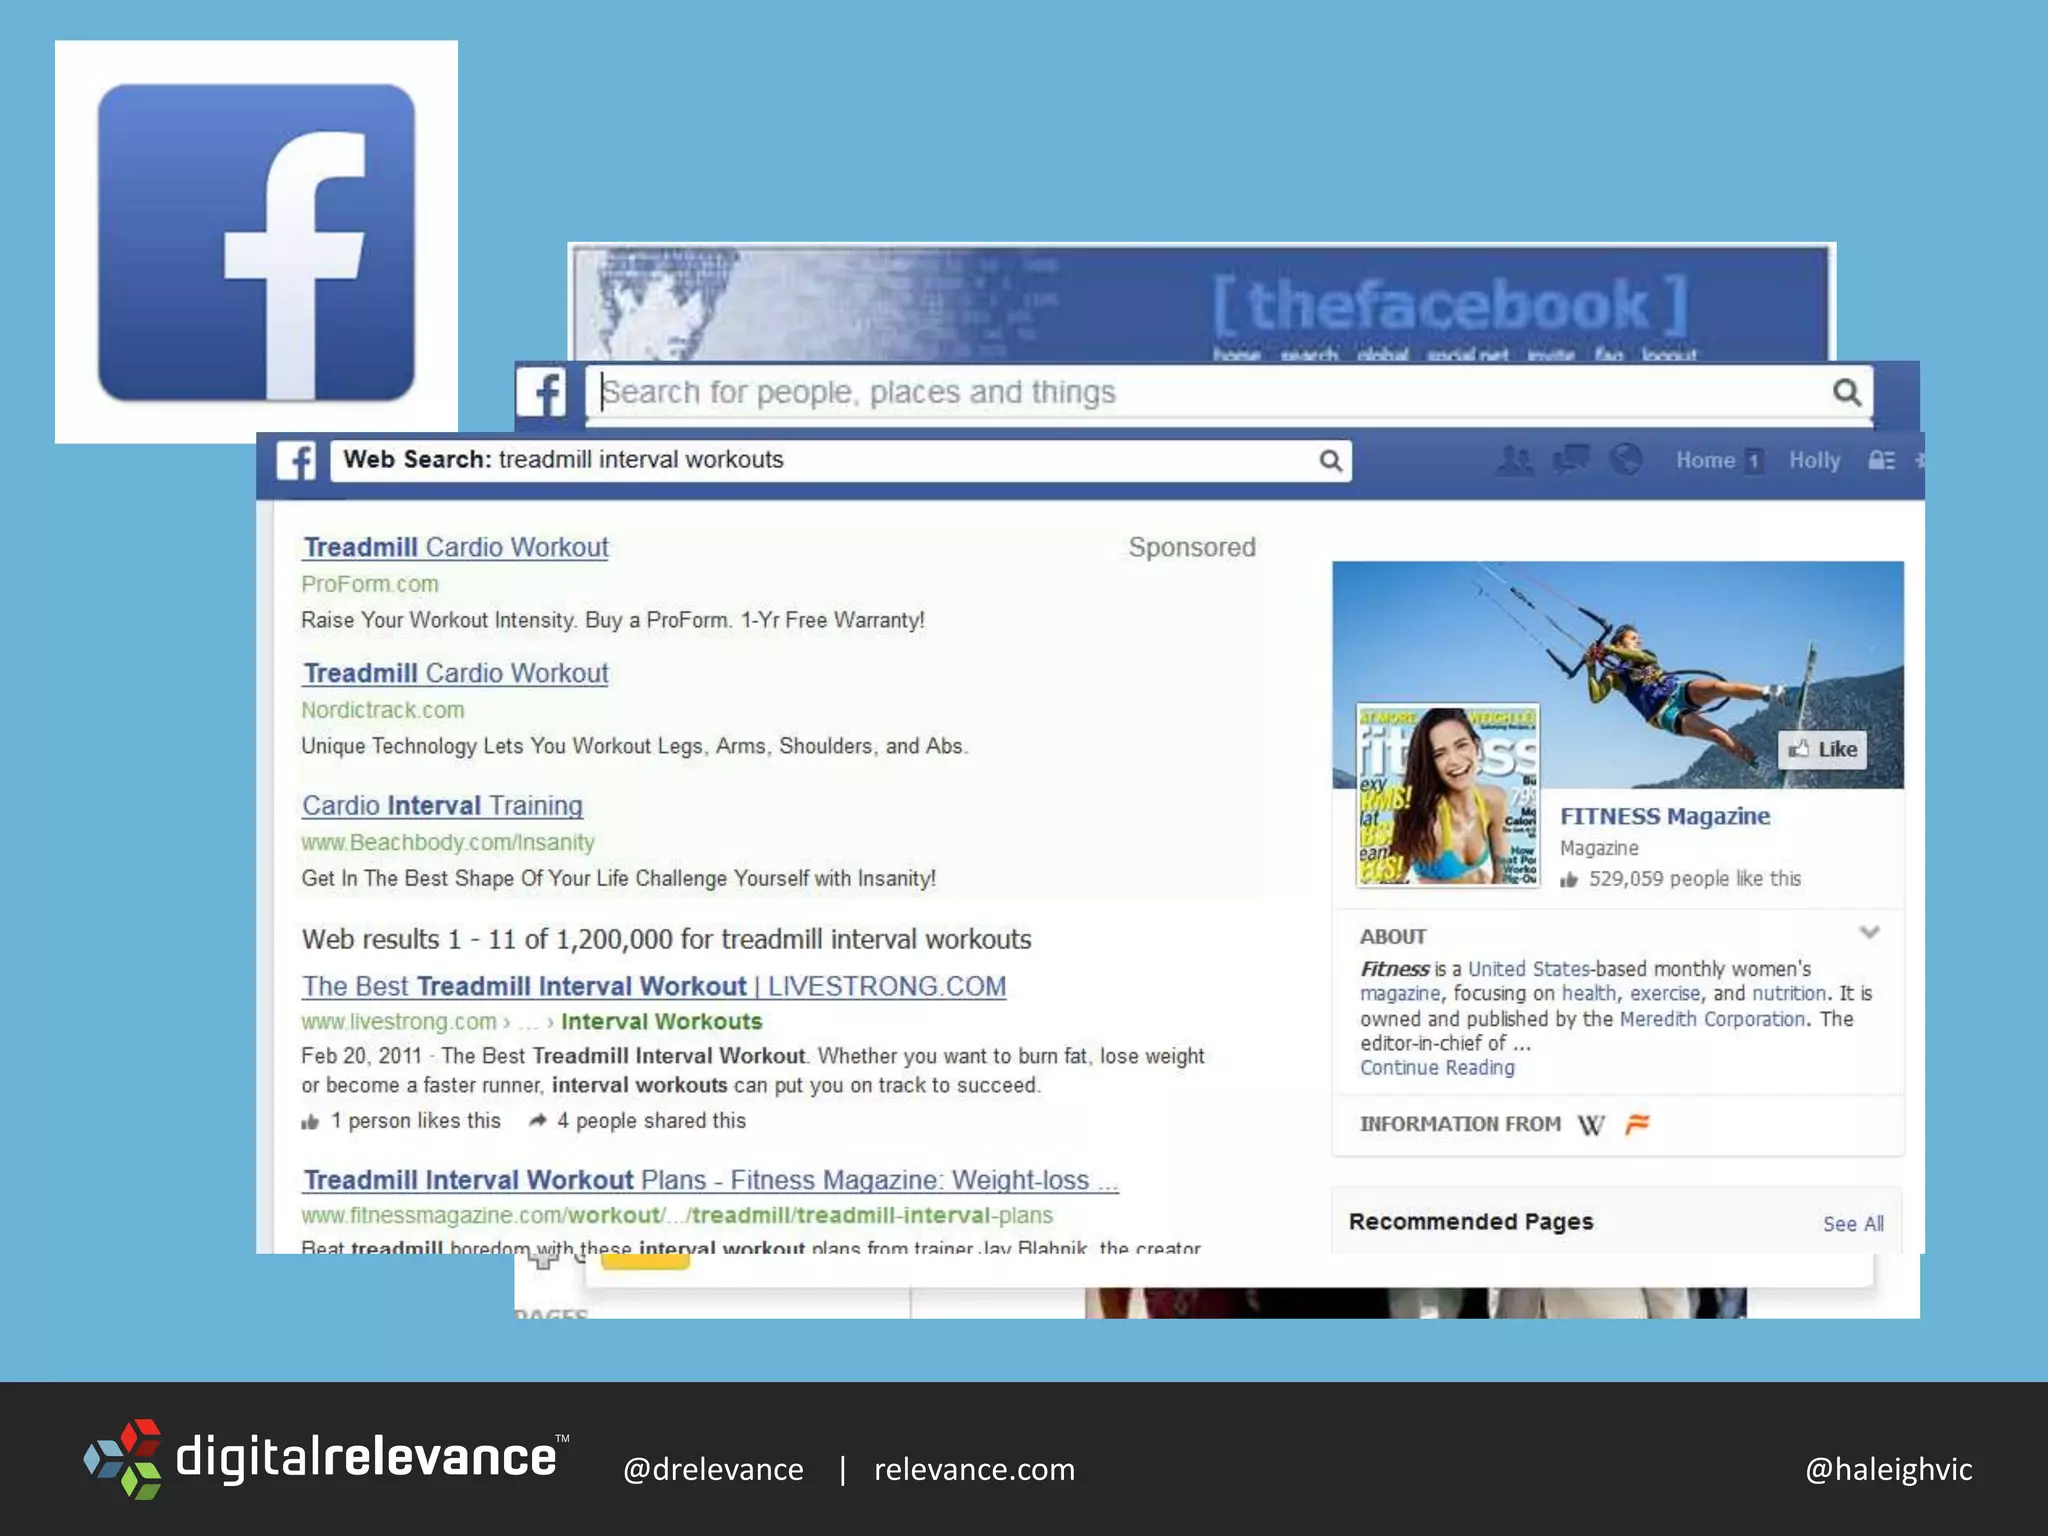Click 'thefacebook' banner in the old window
This screenshot has height=1536, width=2048.
(1201, 304)
